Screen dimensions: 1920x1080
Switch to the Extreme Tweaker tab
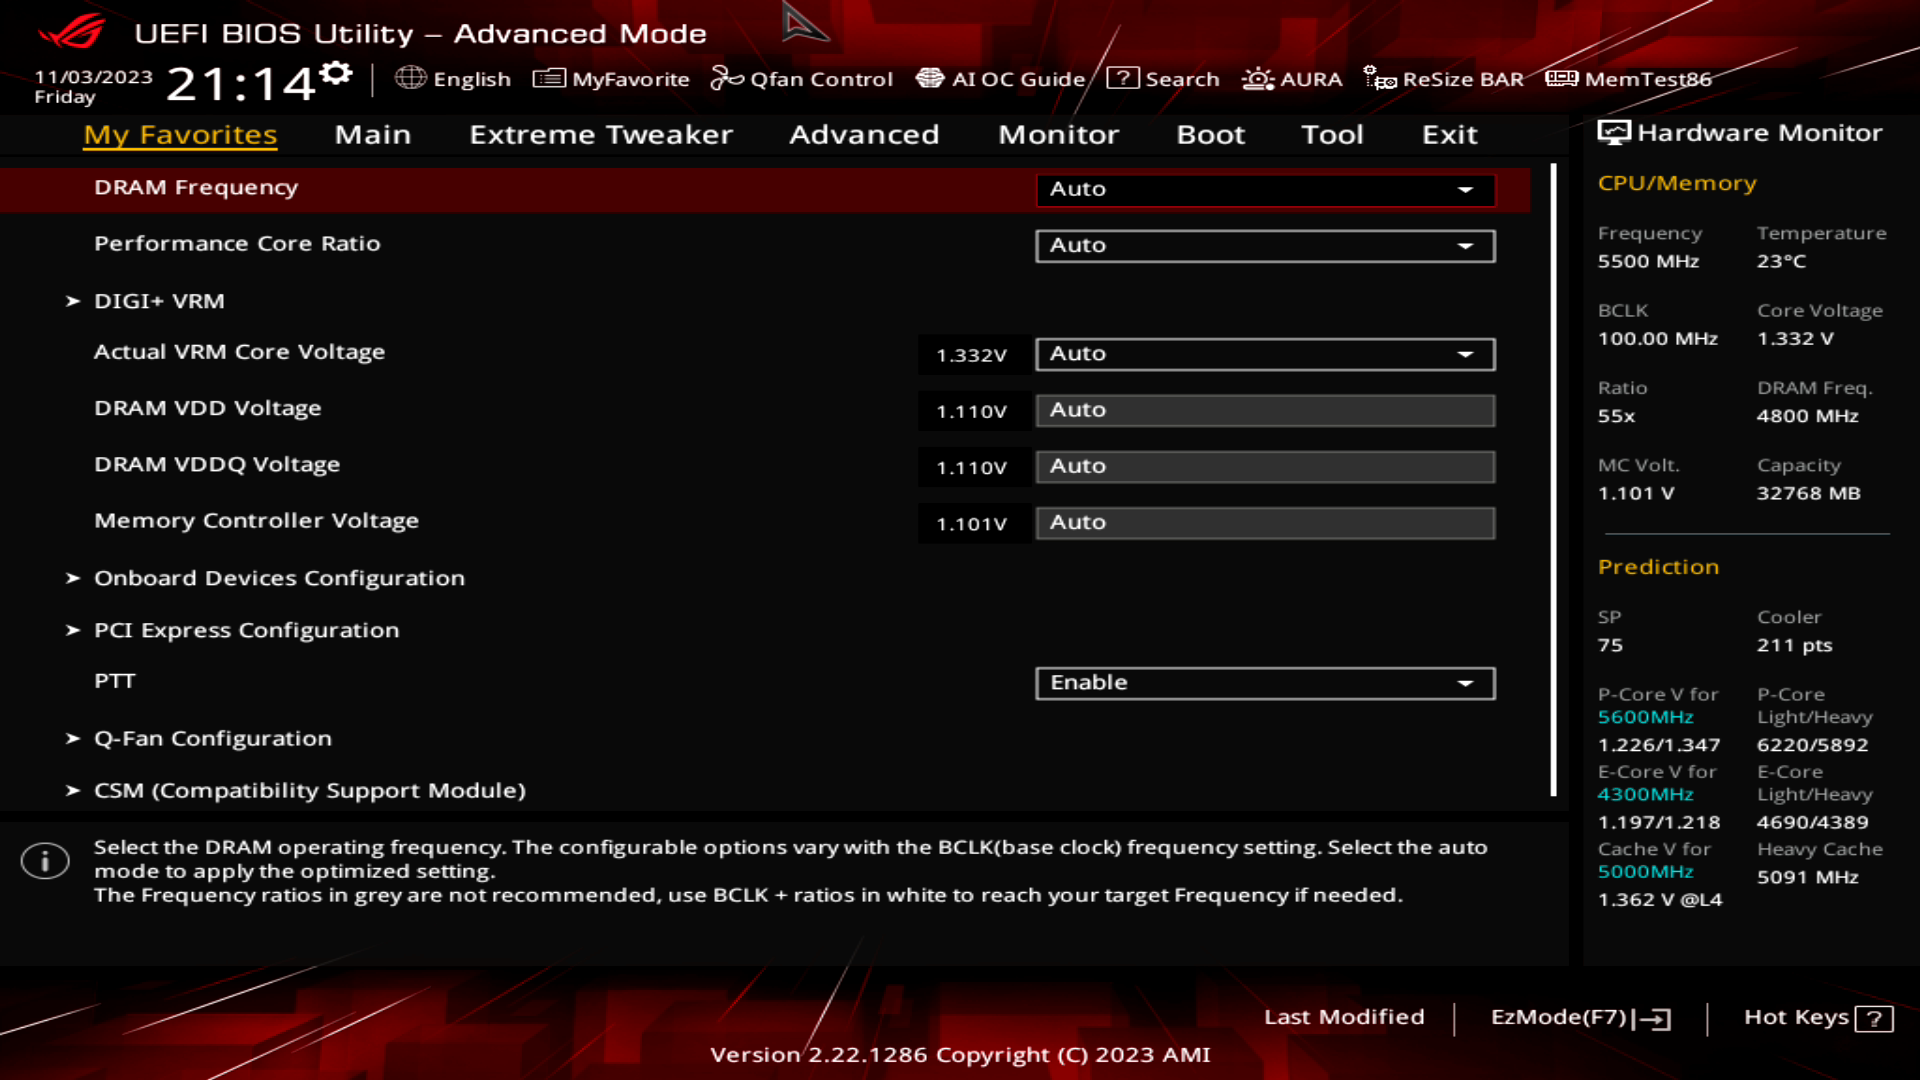click(601, 134)
